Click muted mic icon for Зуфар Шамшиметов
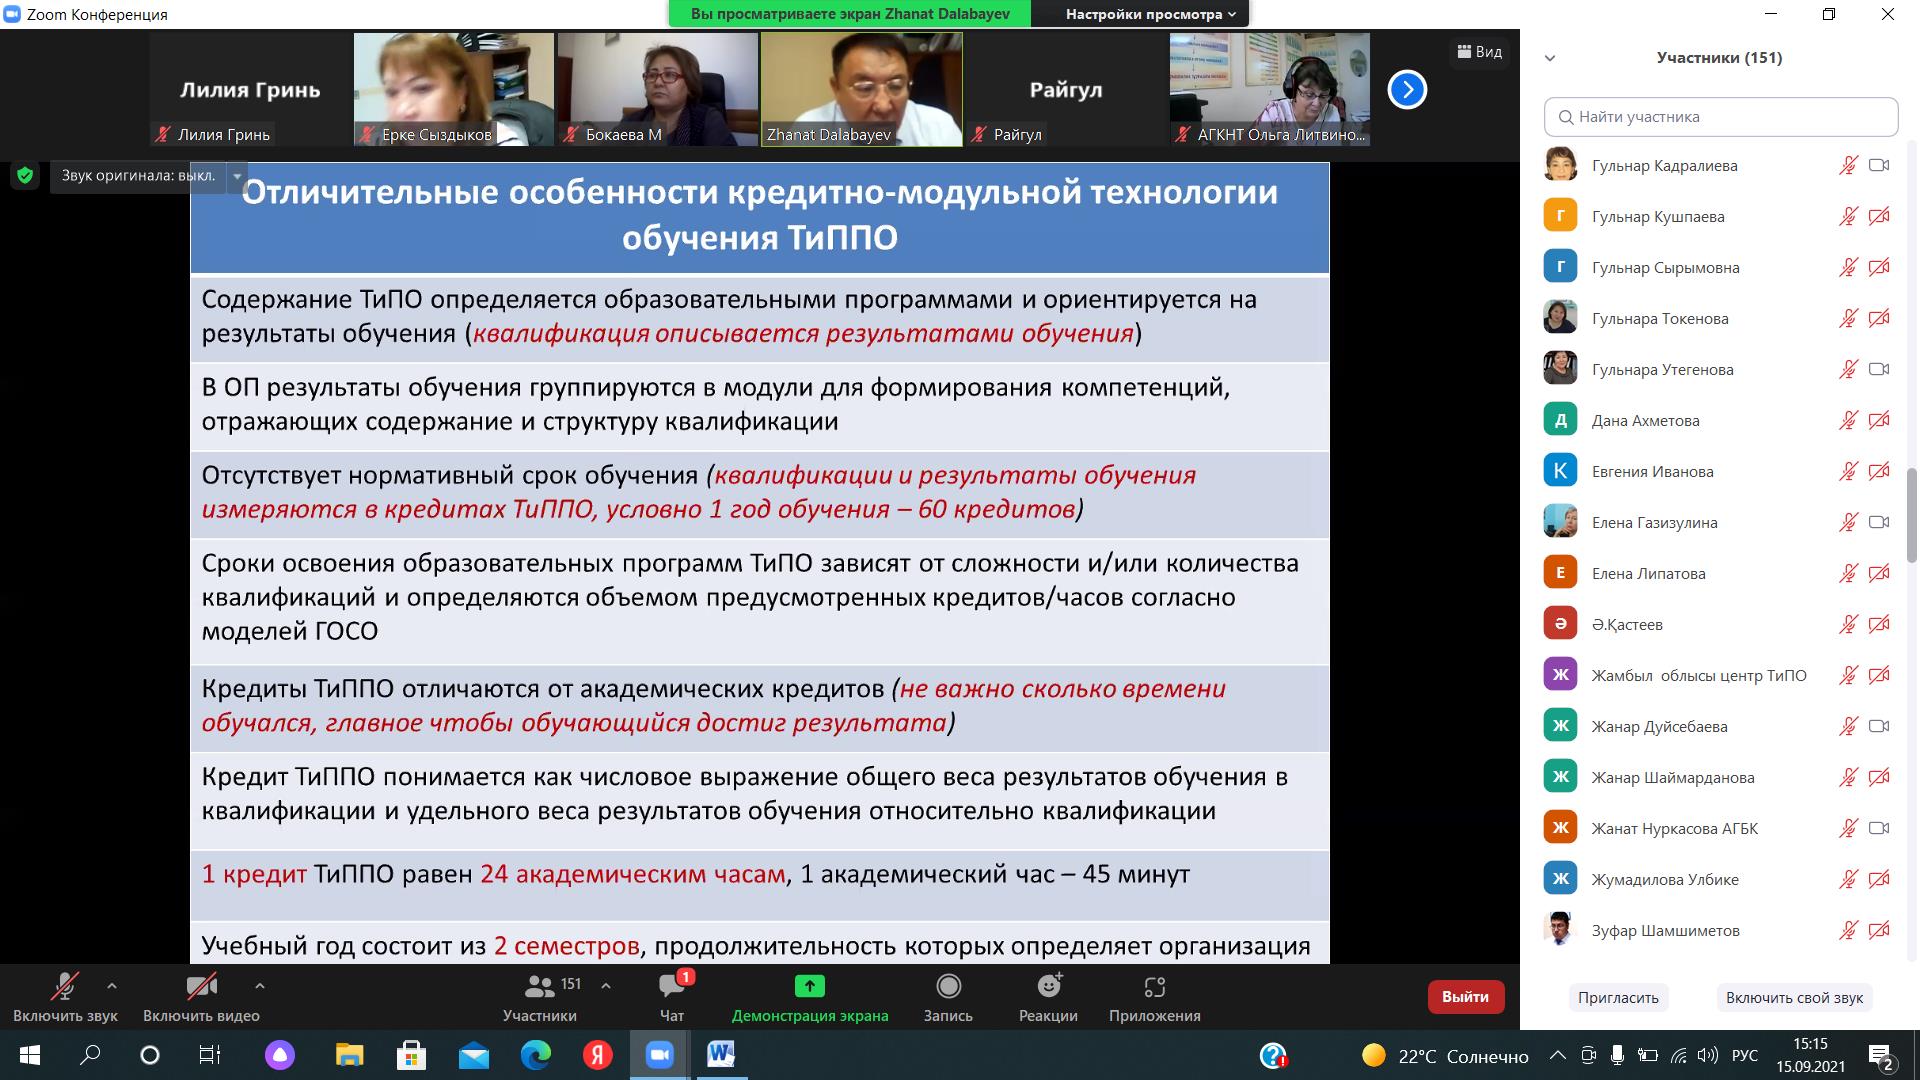 point(1848,931)
